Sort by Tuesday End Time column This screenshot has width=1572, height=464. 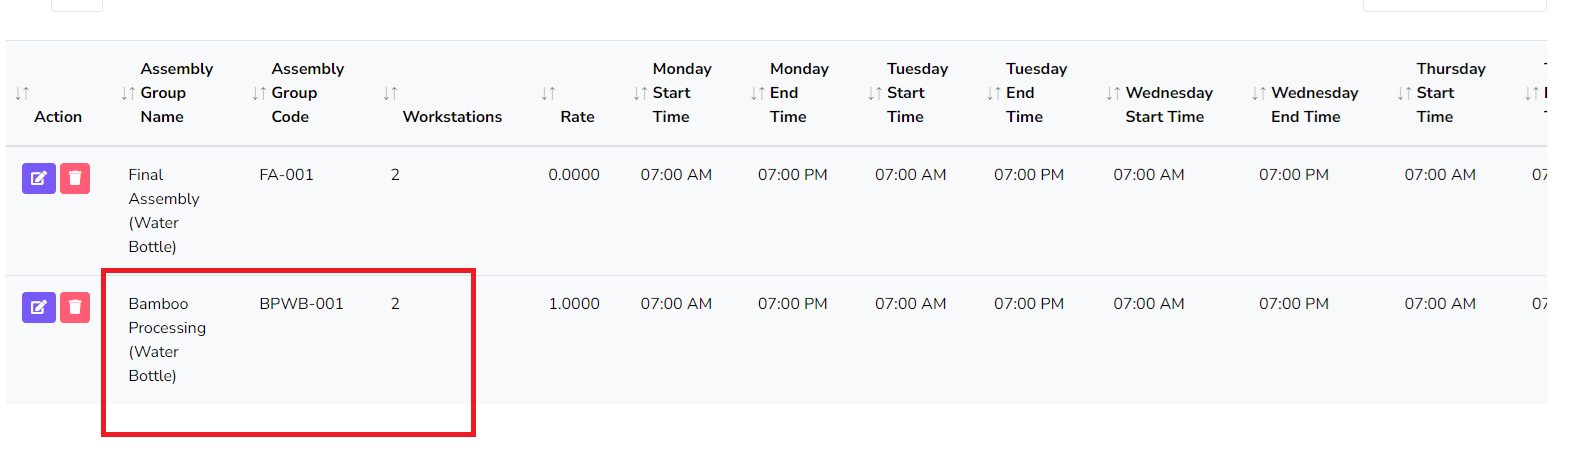(x=994, y=93)
